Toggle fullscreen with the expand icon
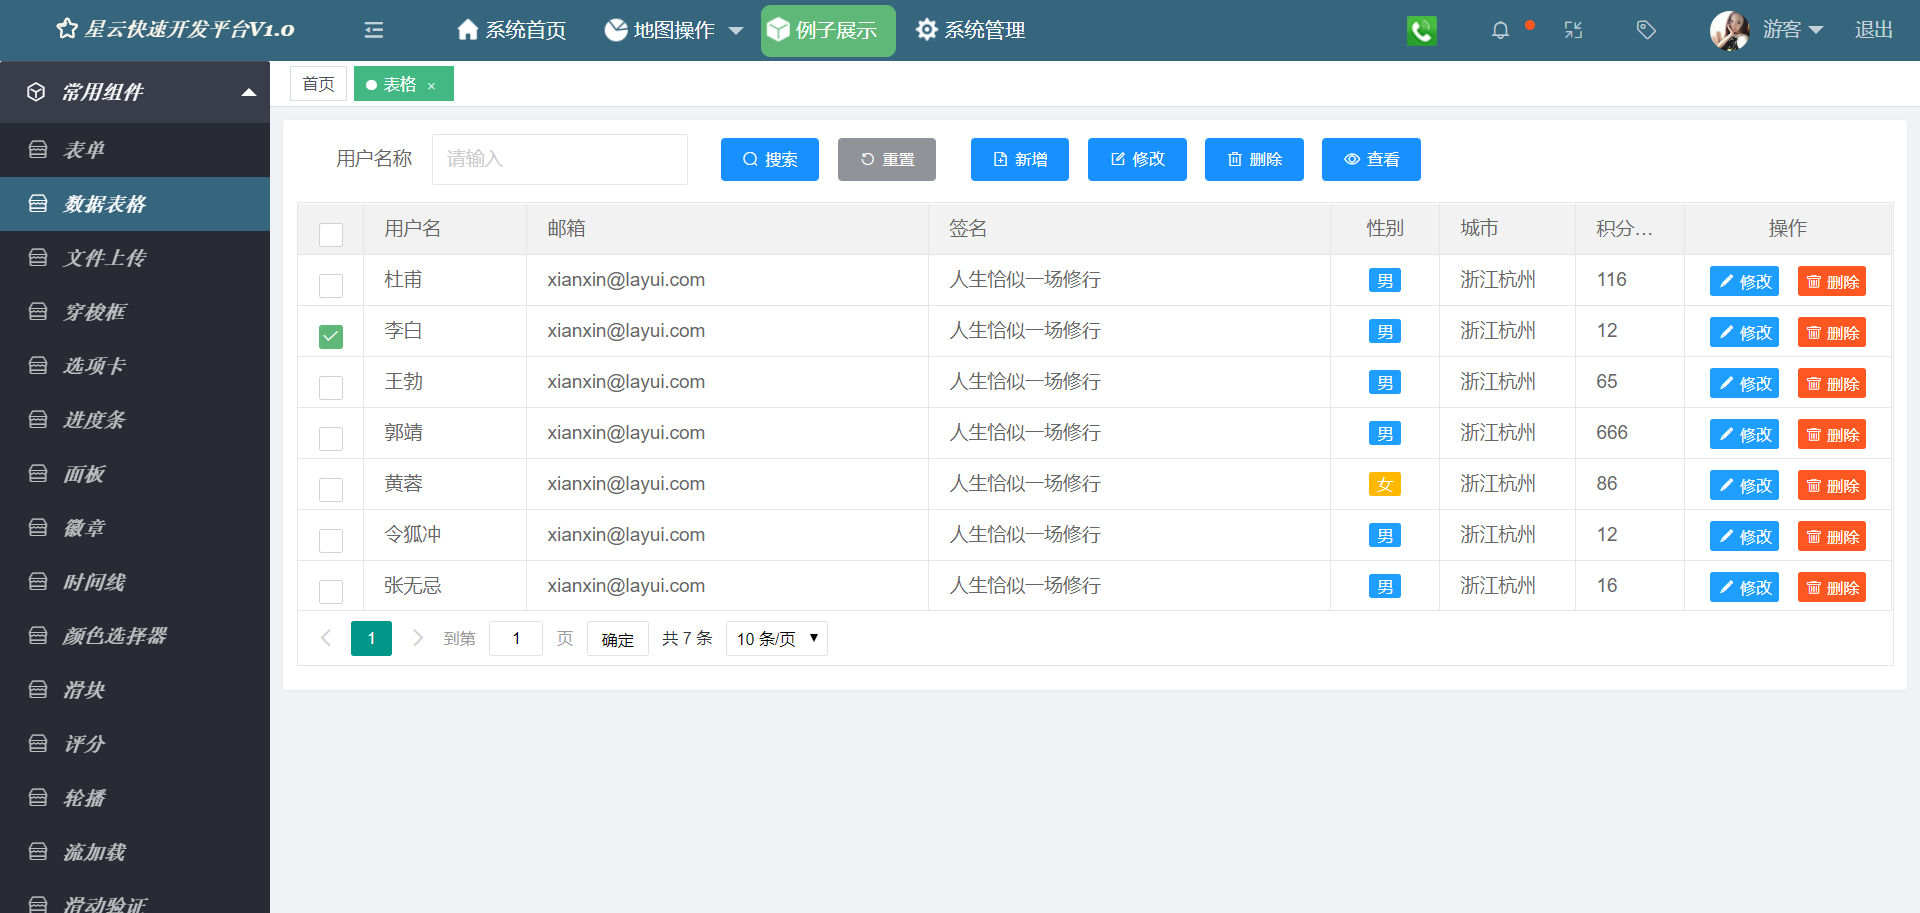Viewport: 1920px width, 913px height. [1573, 30]
